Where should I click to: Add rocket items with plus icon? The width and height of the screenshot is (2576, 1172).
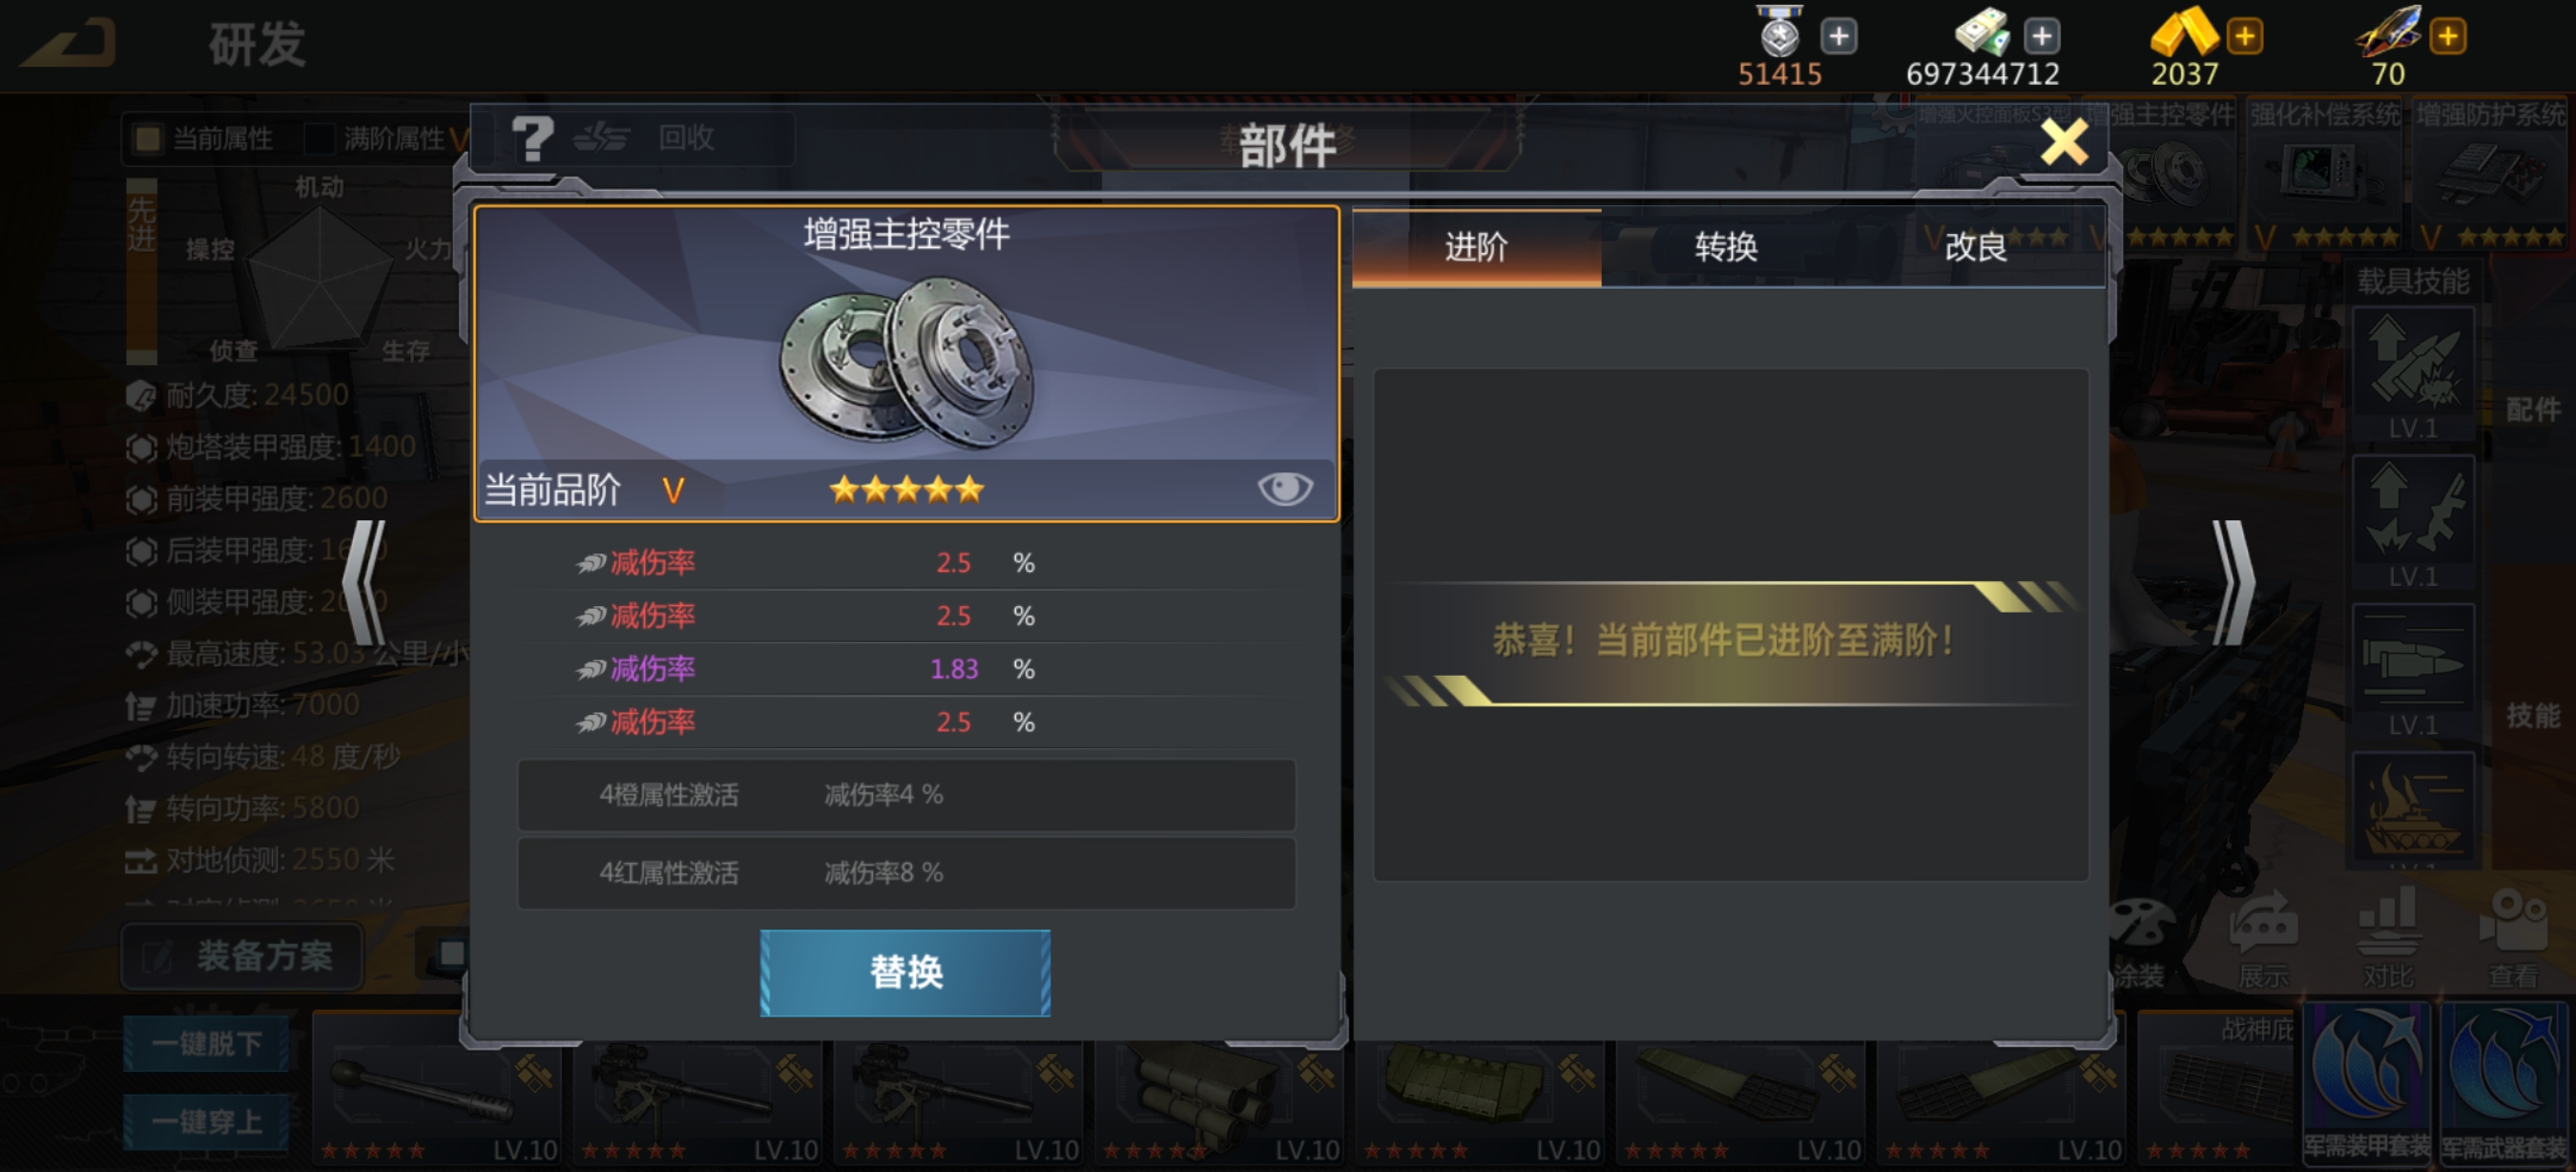2448,37
